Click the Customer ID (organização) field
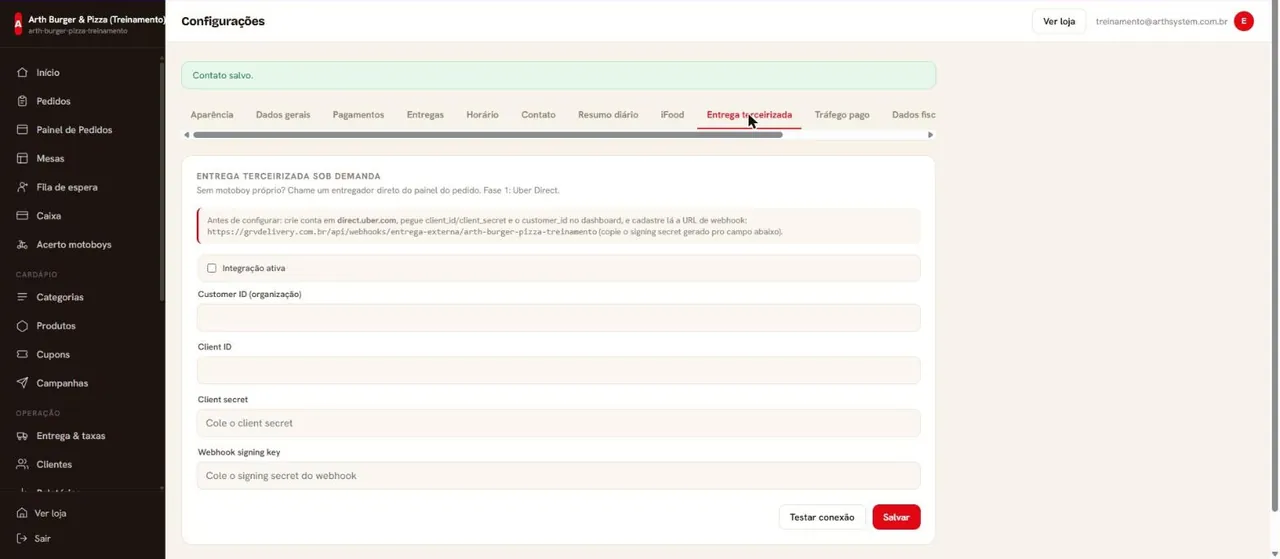 point(558,318)
